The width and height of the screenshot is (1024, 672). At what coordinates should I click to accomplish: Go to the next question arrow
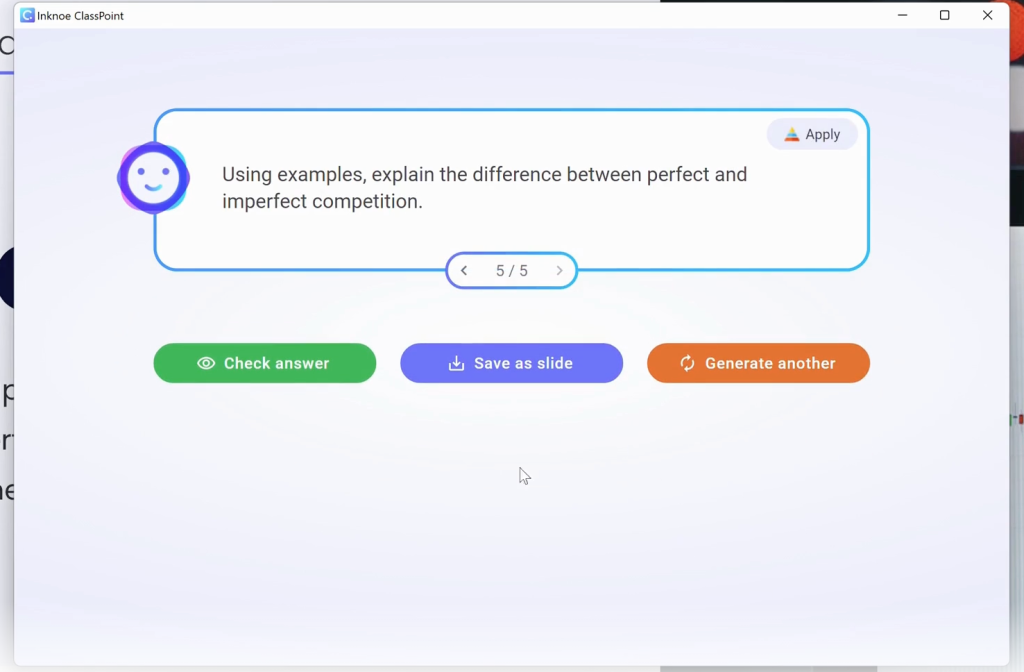tap(559, 270)
